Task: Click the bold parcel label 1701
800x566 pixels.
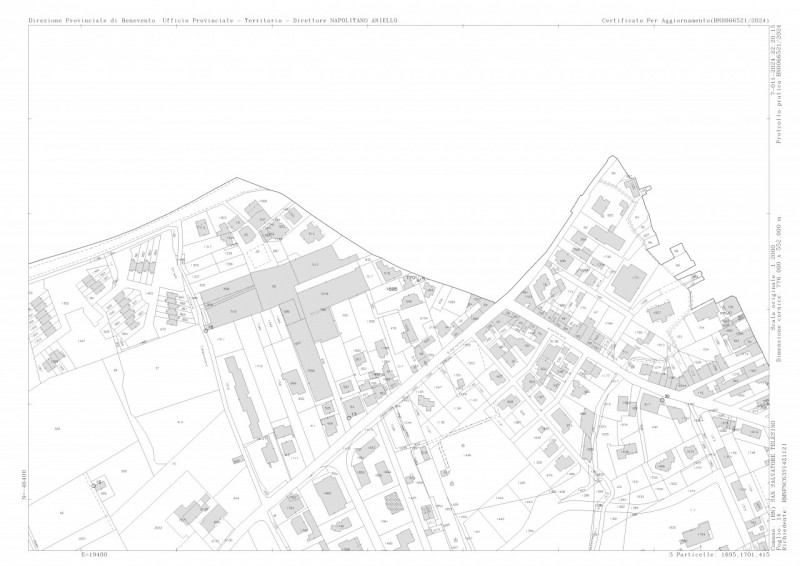Action: click(x=410, y=278)
